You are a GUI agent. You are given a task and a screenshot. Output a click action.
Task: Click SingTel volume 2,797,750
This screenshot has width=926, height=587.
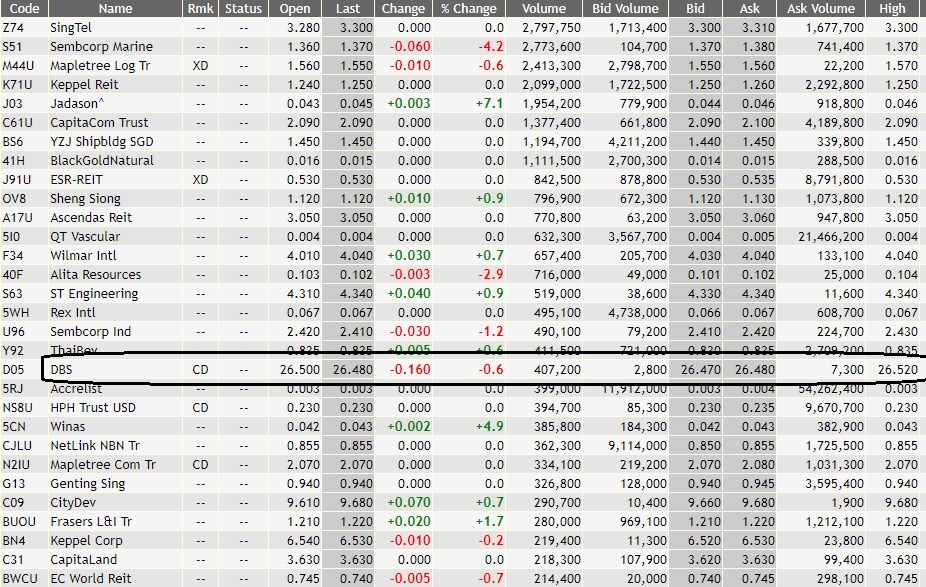(x=551, y=28)
